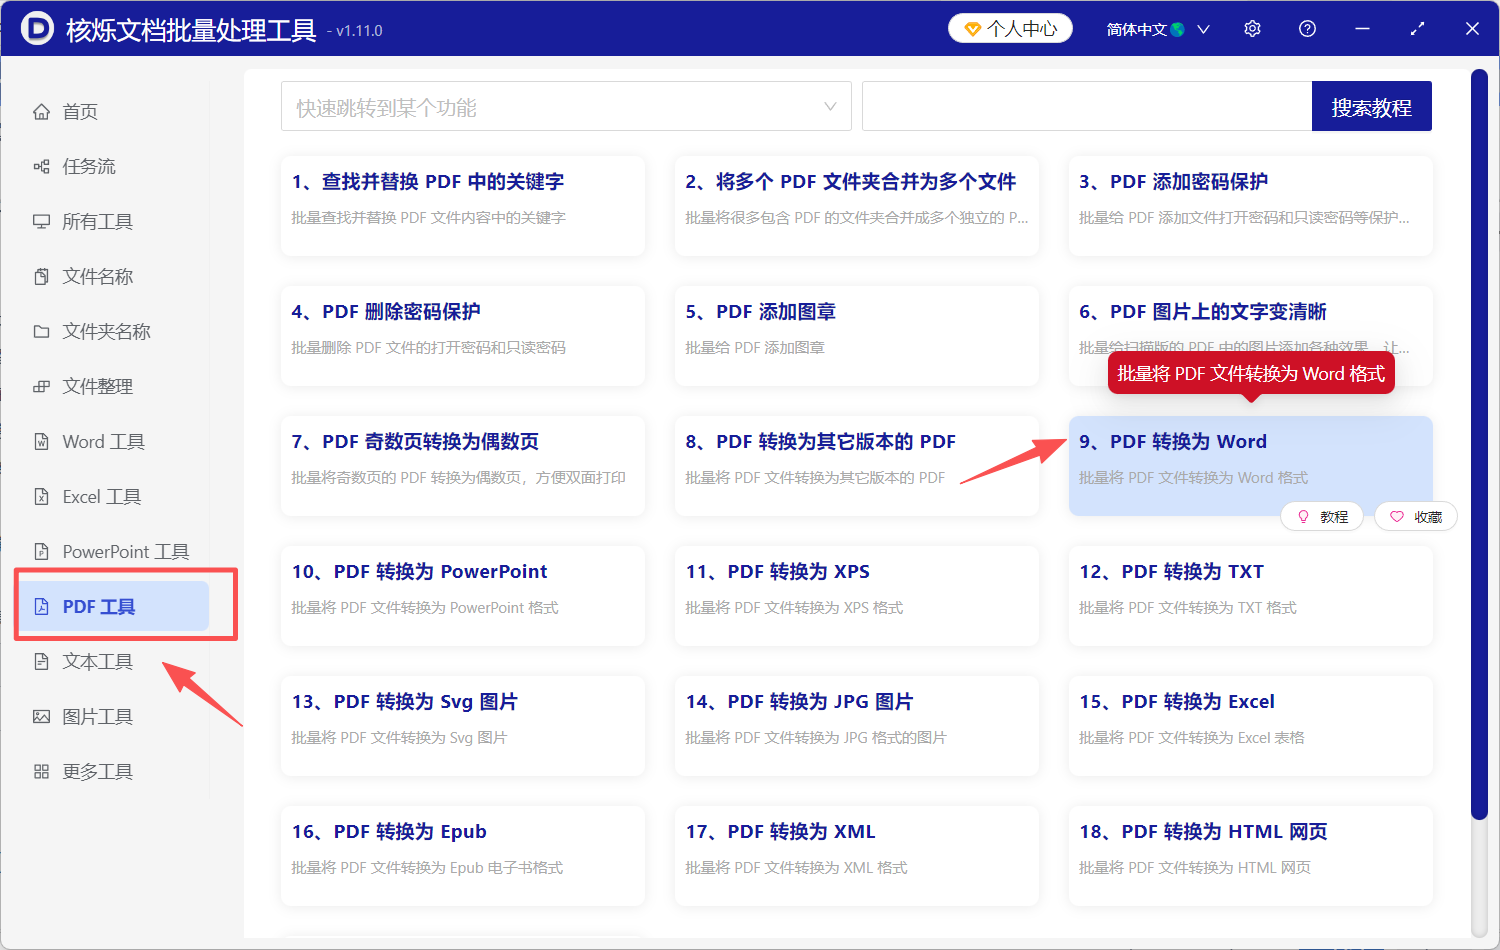Click the Excel 工具 sidebar icon
Viewport: 1500px width, 950px height.
tap(41, 496)
